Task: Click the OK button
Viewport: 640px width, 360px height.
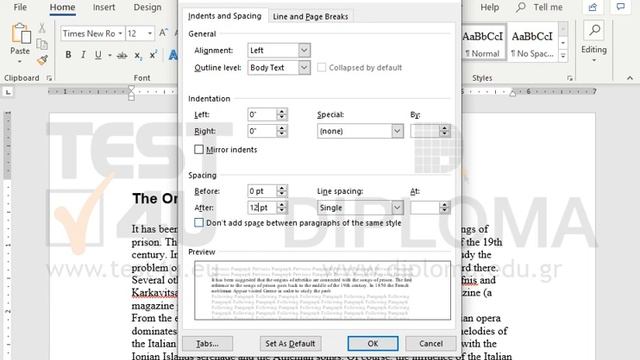Action: [373, 343]
